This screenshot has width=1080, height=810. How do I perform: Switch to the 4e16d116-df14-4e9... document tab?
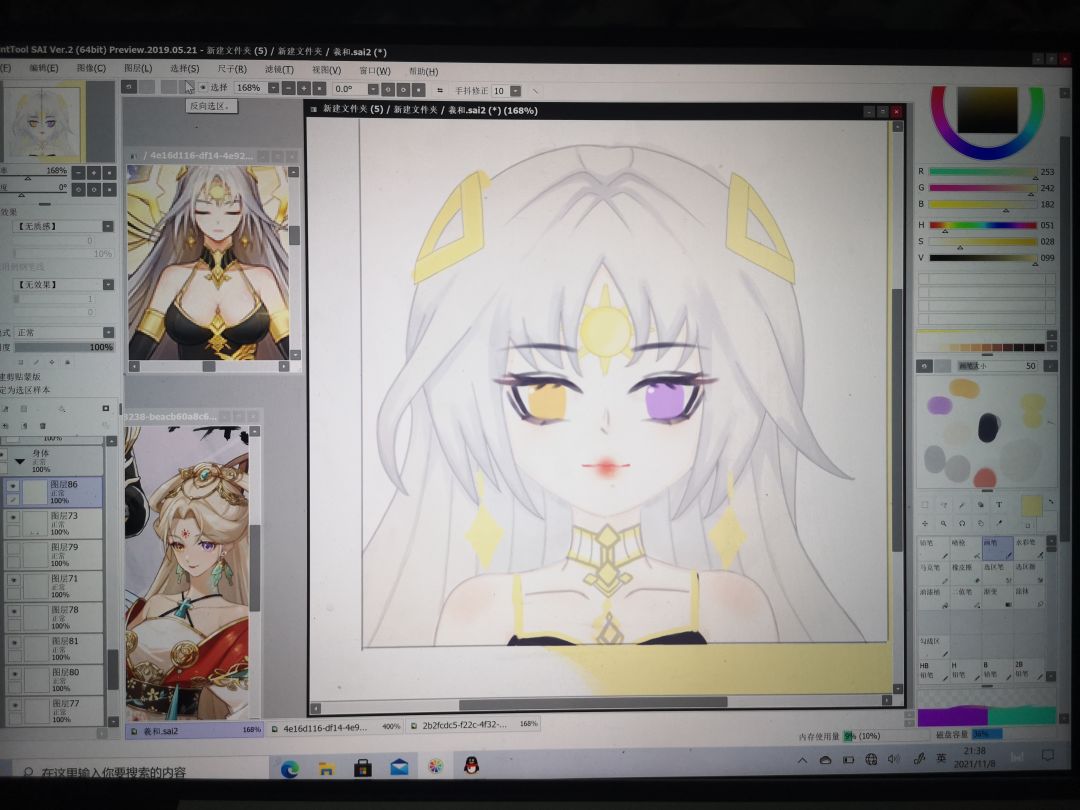coord(335,727)
